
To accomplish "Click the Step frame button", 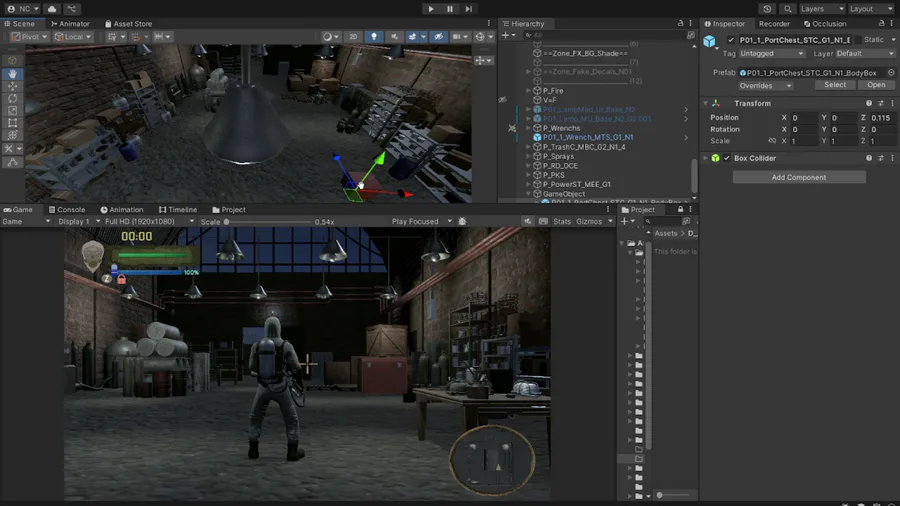I will pyautogui.click(x=469, y=9).
